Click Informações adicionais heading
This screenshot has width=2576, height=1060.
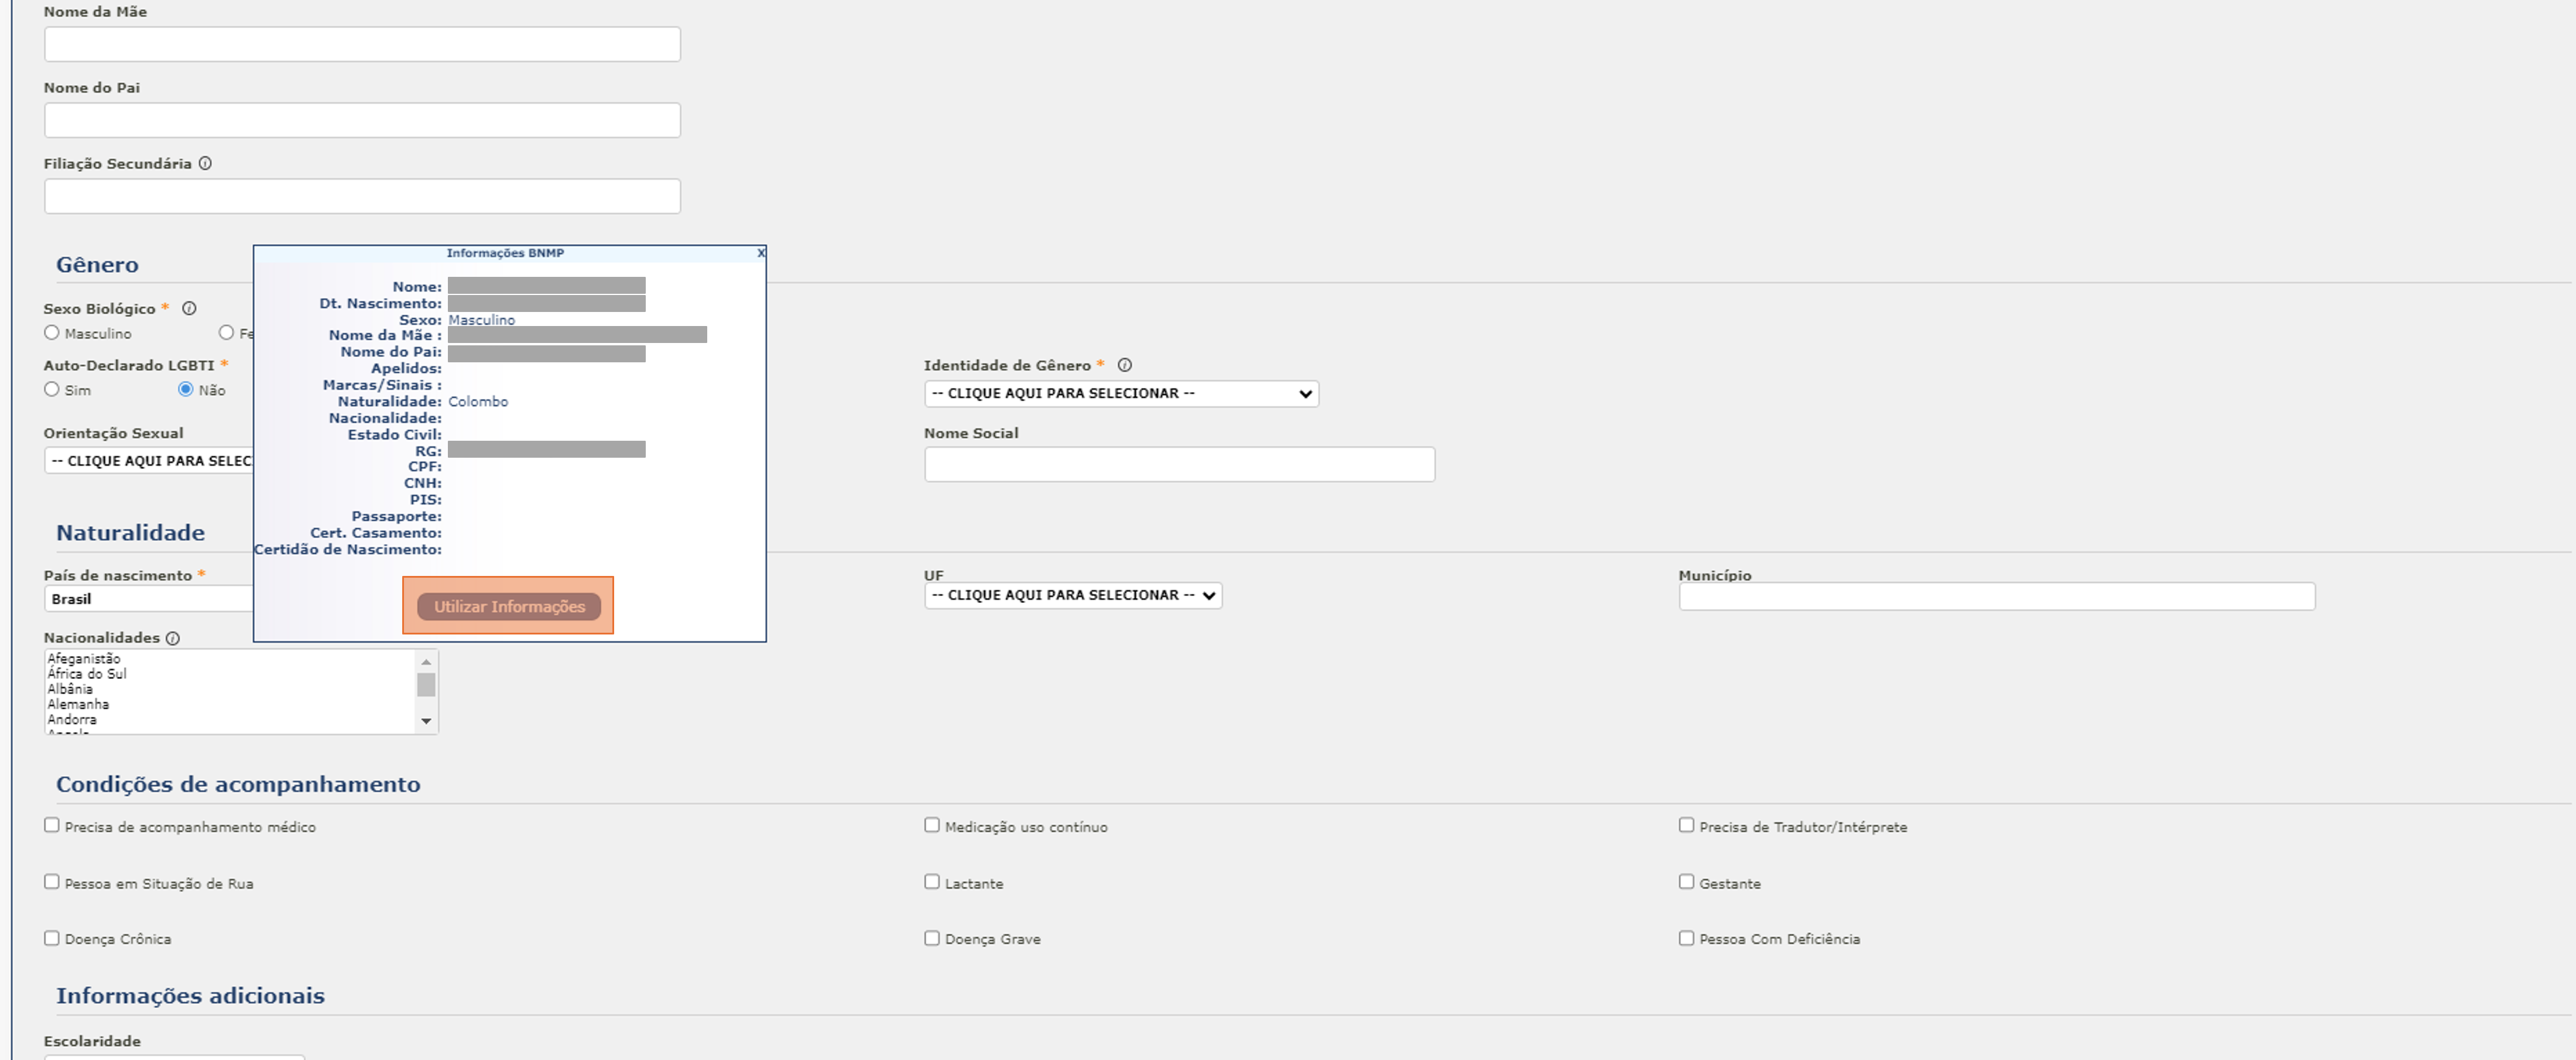point(190,996)
